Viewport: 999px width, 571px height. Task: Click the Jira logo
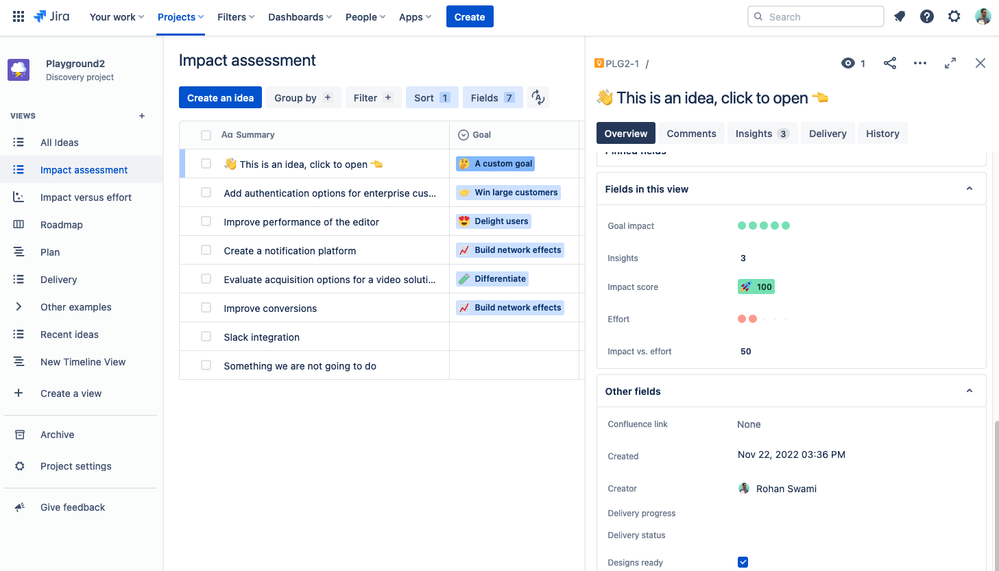(x=52, y=17)
